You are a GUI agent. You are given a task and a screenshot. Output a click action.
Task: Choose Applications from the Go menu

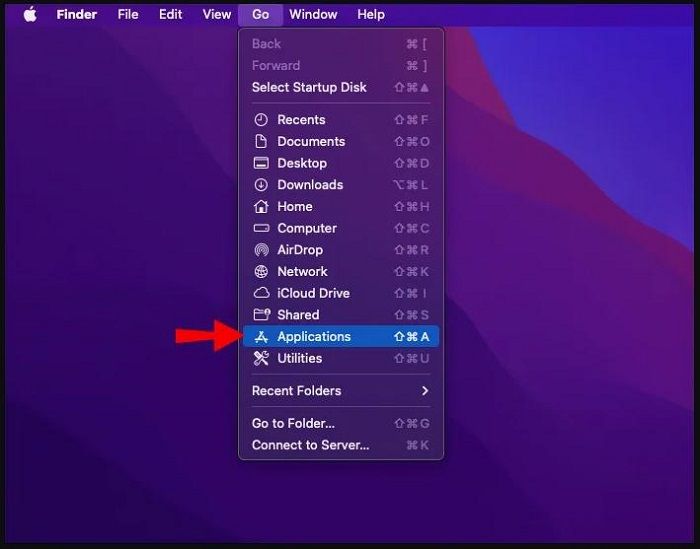click(x=314, y=337)
